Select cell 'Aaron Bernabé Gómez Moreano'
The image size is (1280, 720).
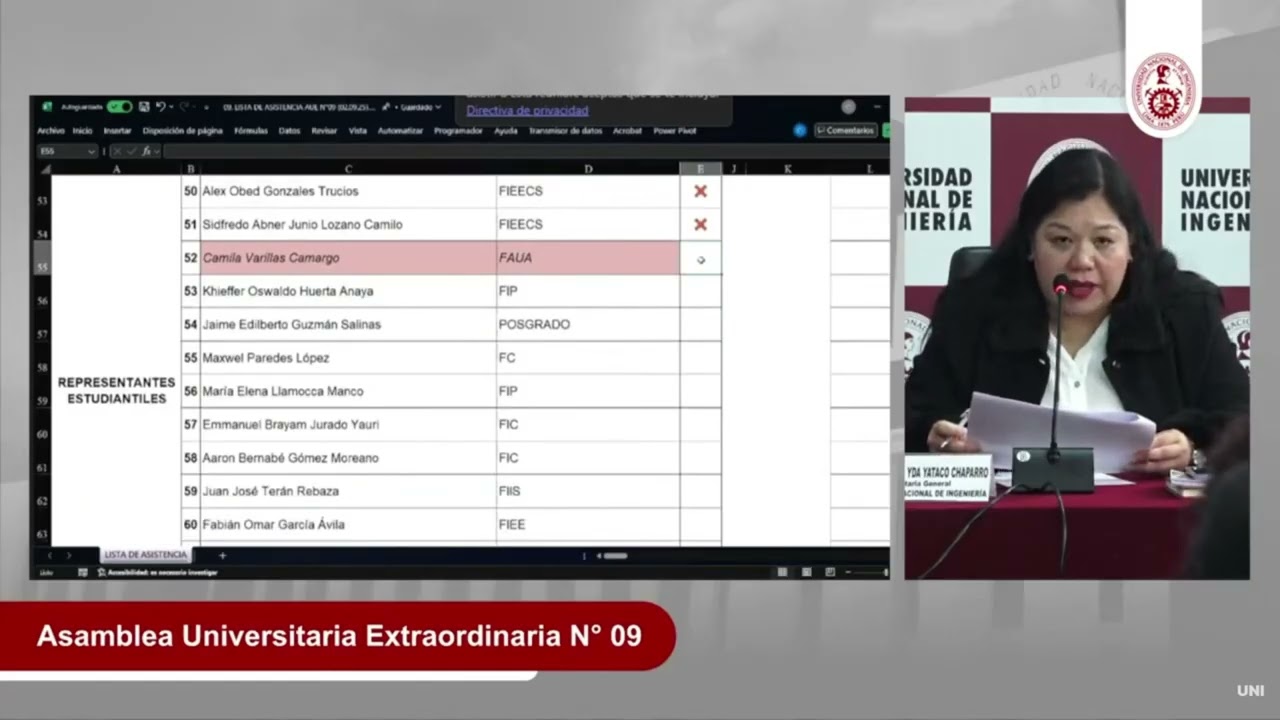[348, 458]
